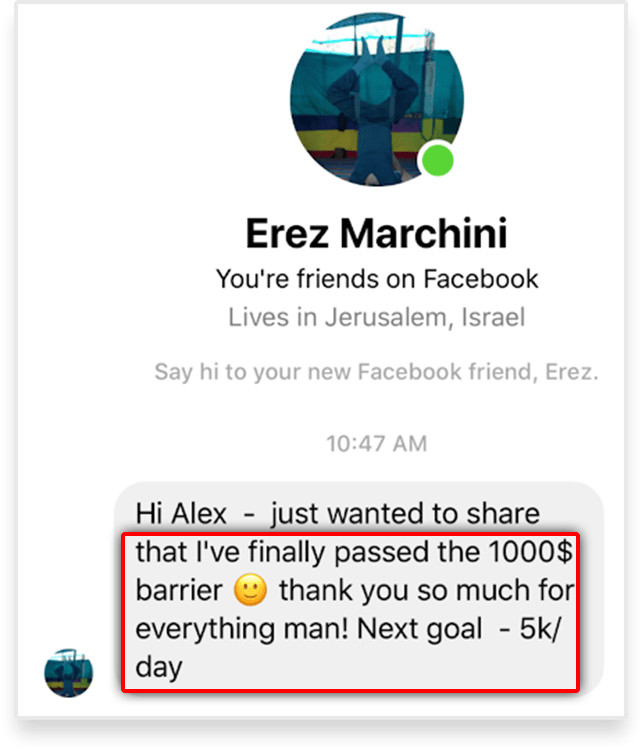Open the Erez Marchini name heading
The width and height of the screenshot is (642, 750).
coord(376,234)
